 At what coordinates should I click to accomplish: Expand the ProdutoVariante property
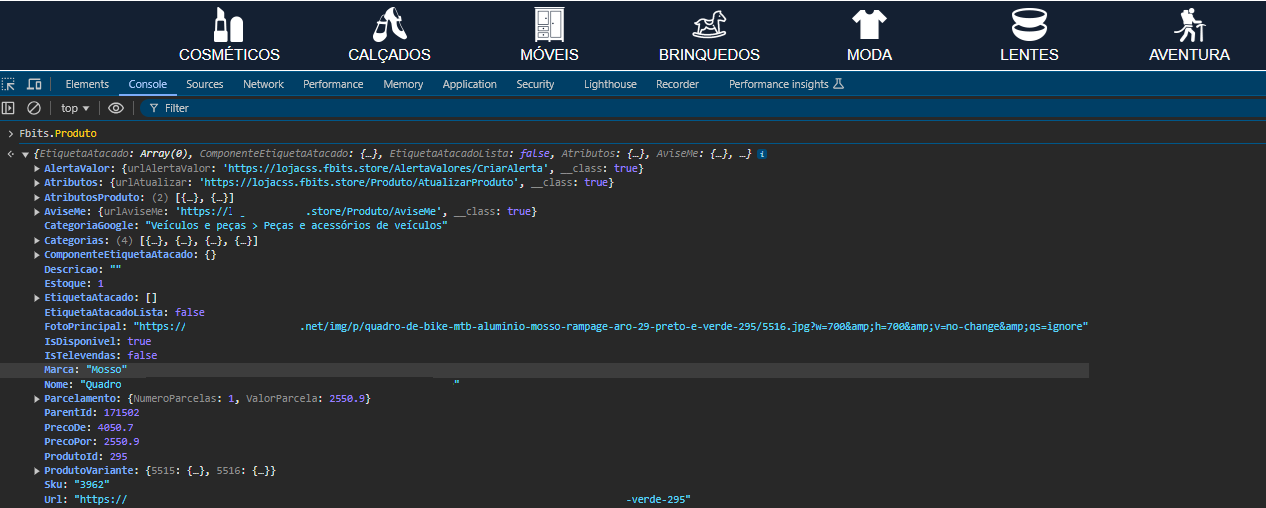(37, 471)
